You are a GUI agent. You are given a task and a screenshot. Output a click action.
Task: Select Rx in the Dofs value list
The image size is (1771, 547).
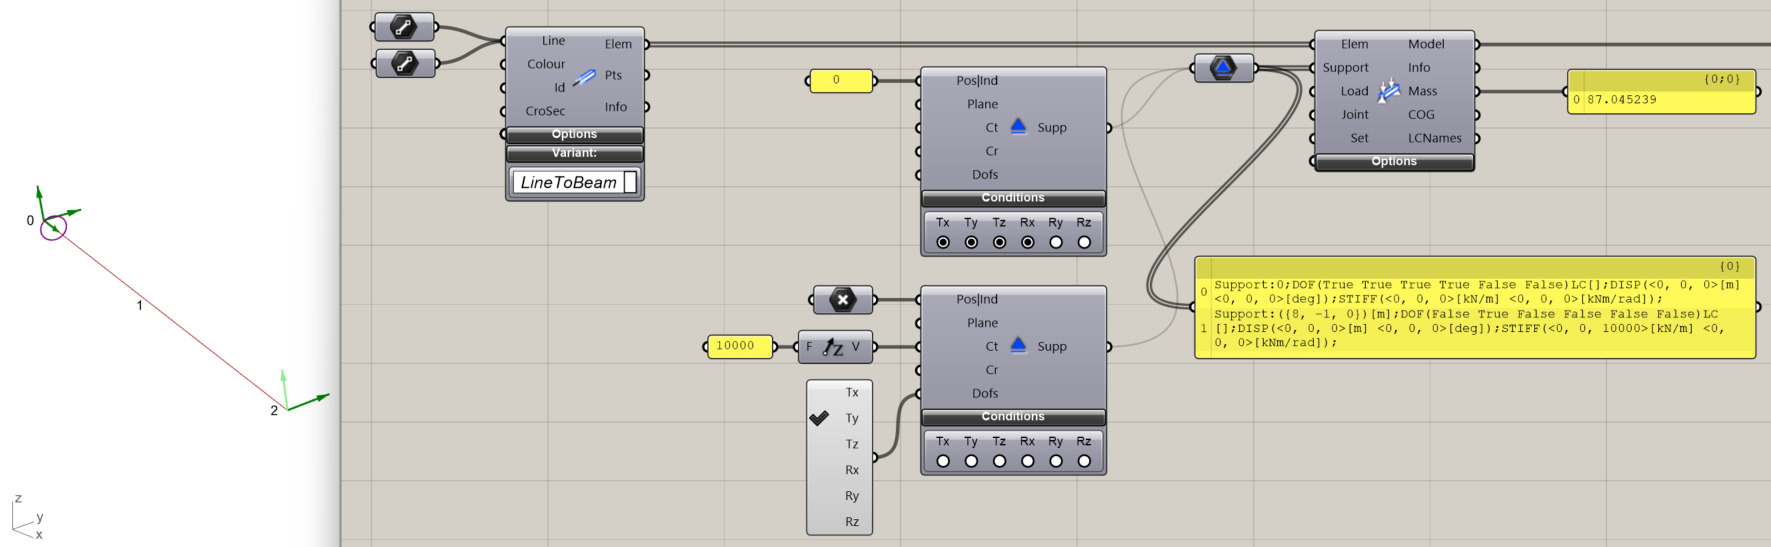(851, 470)
